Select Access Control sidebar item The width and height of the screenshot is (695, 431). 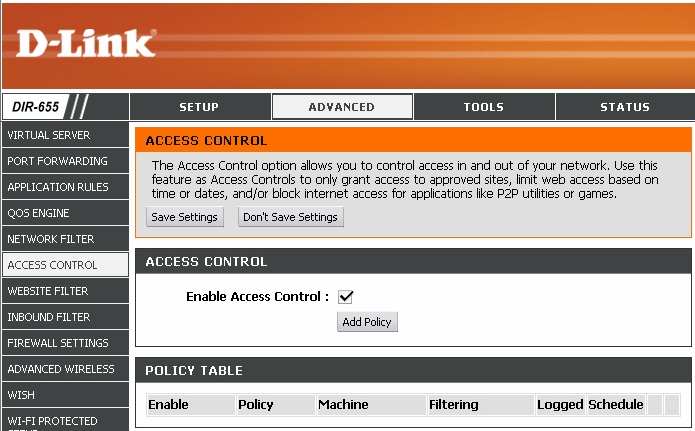(65, 265)
